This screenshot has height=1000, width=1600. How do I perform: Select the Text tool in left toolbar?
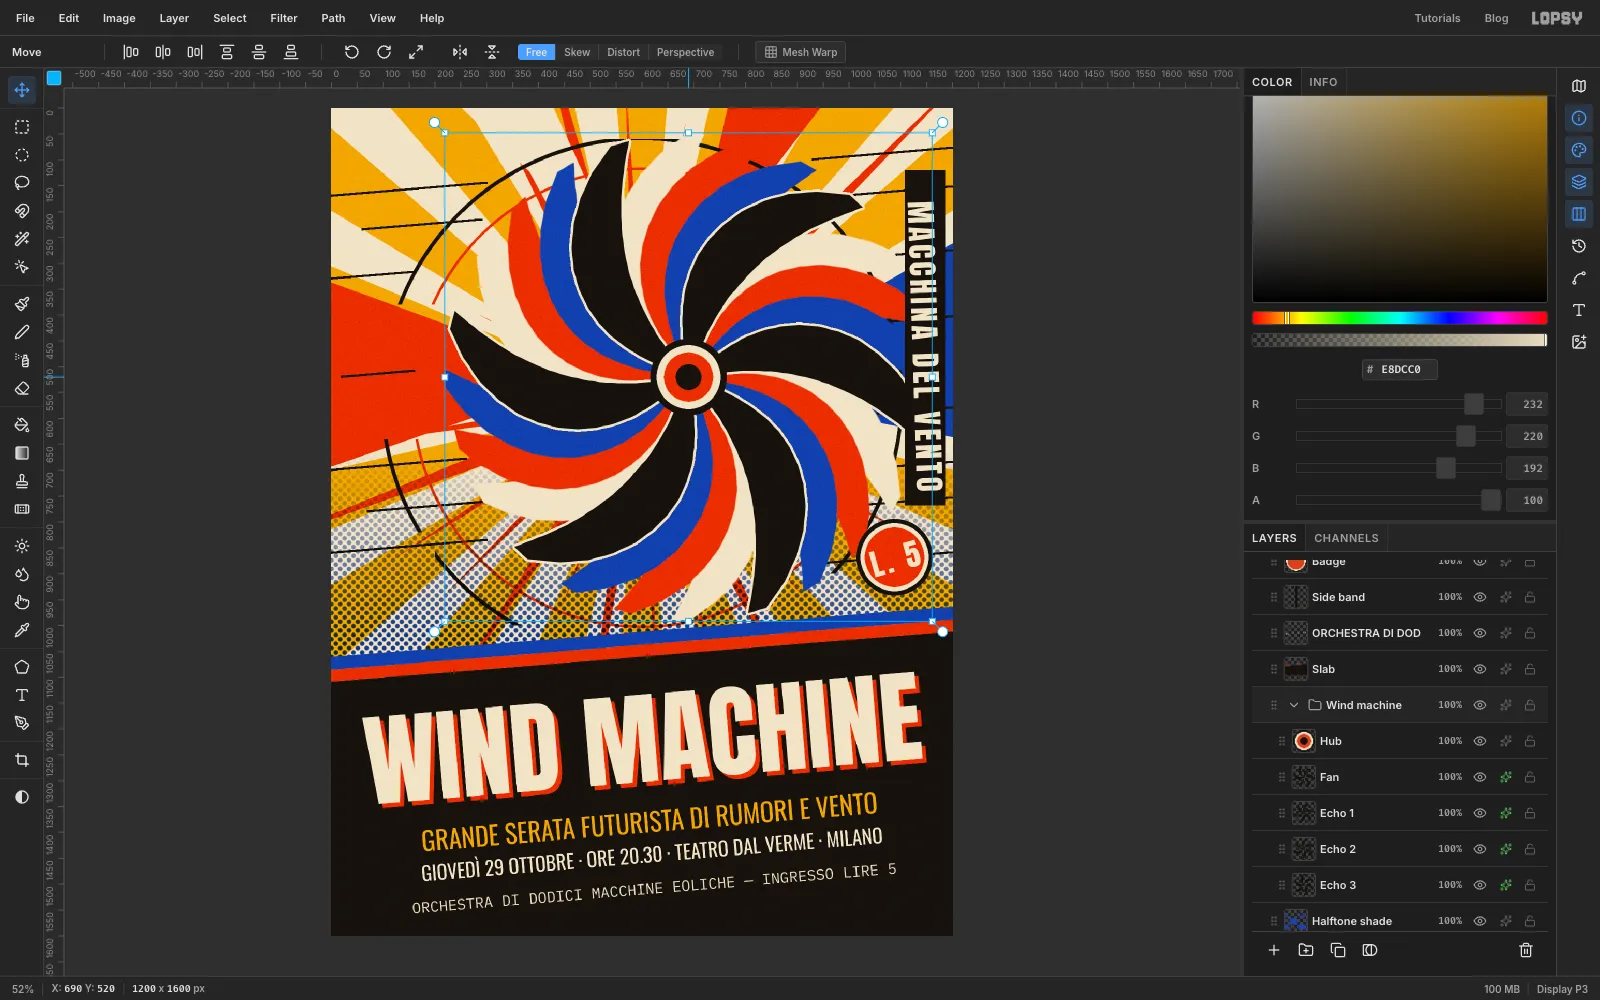point(22,695)
